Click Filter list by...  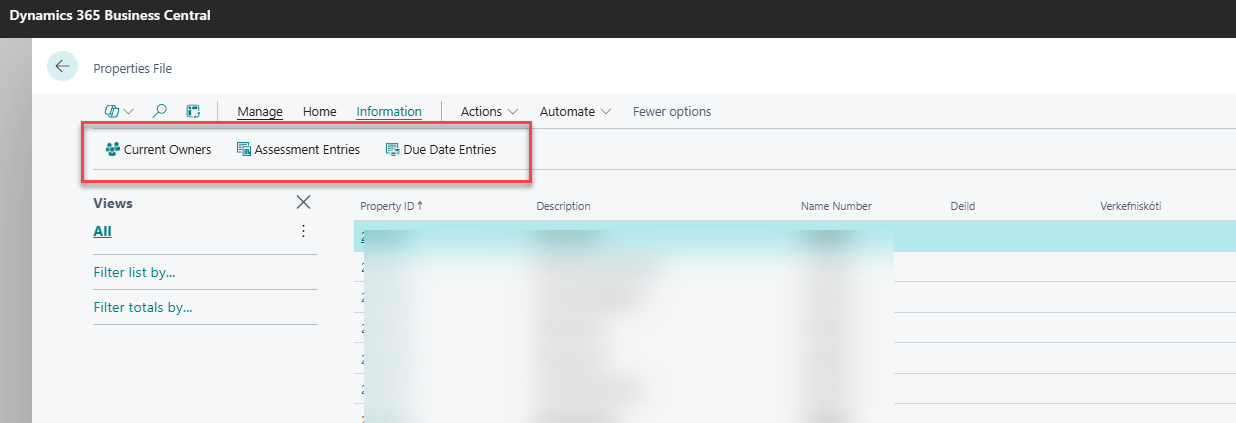click(x=141, y=272)
